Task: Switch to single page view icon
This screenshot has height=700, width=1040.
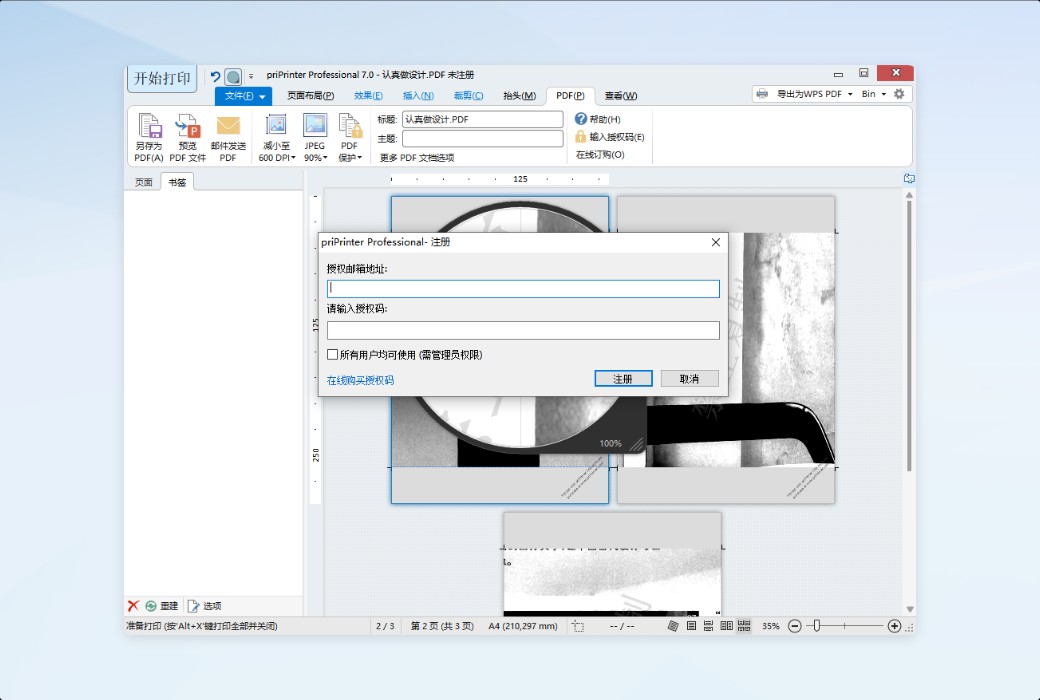Action: pos(691,626)
